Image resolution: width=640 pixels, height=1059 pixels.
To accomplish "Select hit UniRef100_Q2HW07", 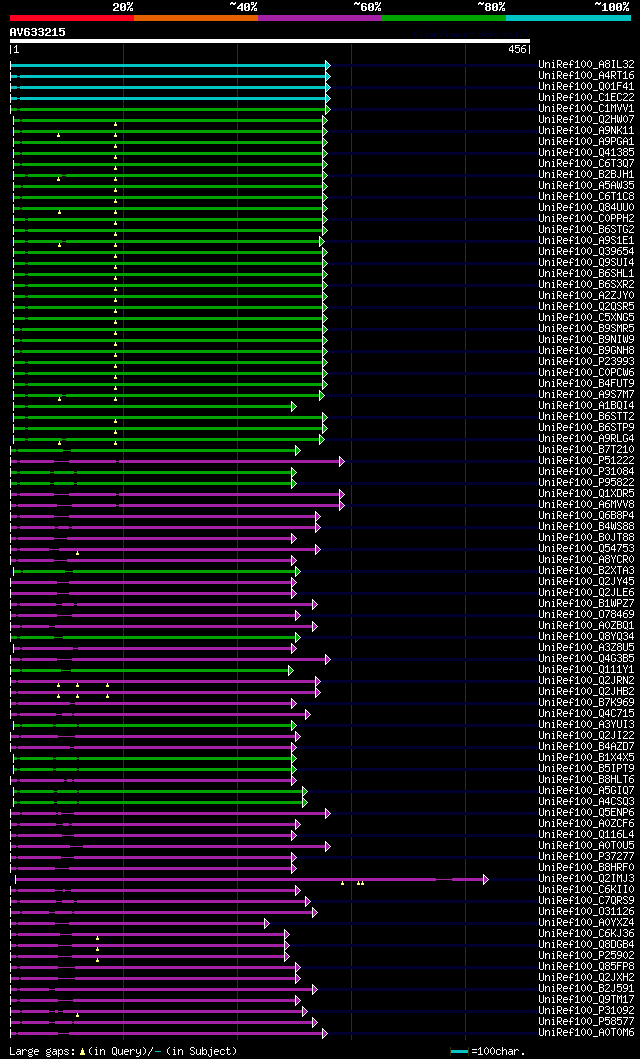I will pyautogui.click(x=586, y=120).
